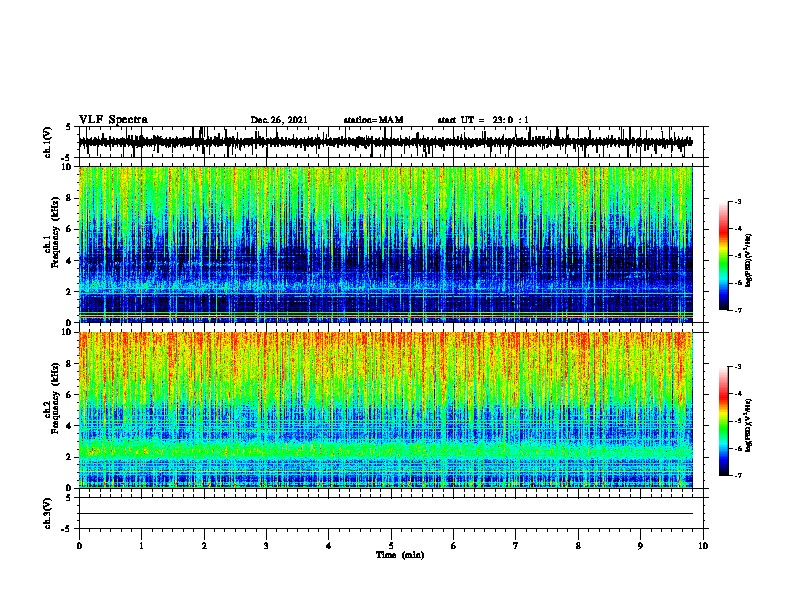
Task: Click the ch.1 voltage waveform trace
Action: [385, 142]
